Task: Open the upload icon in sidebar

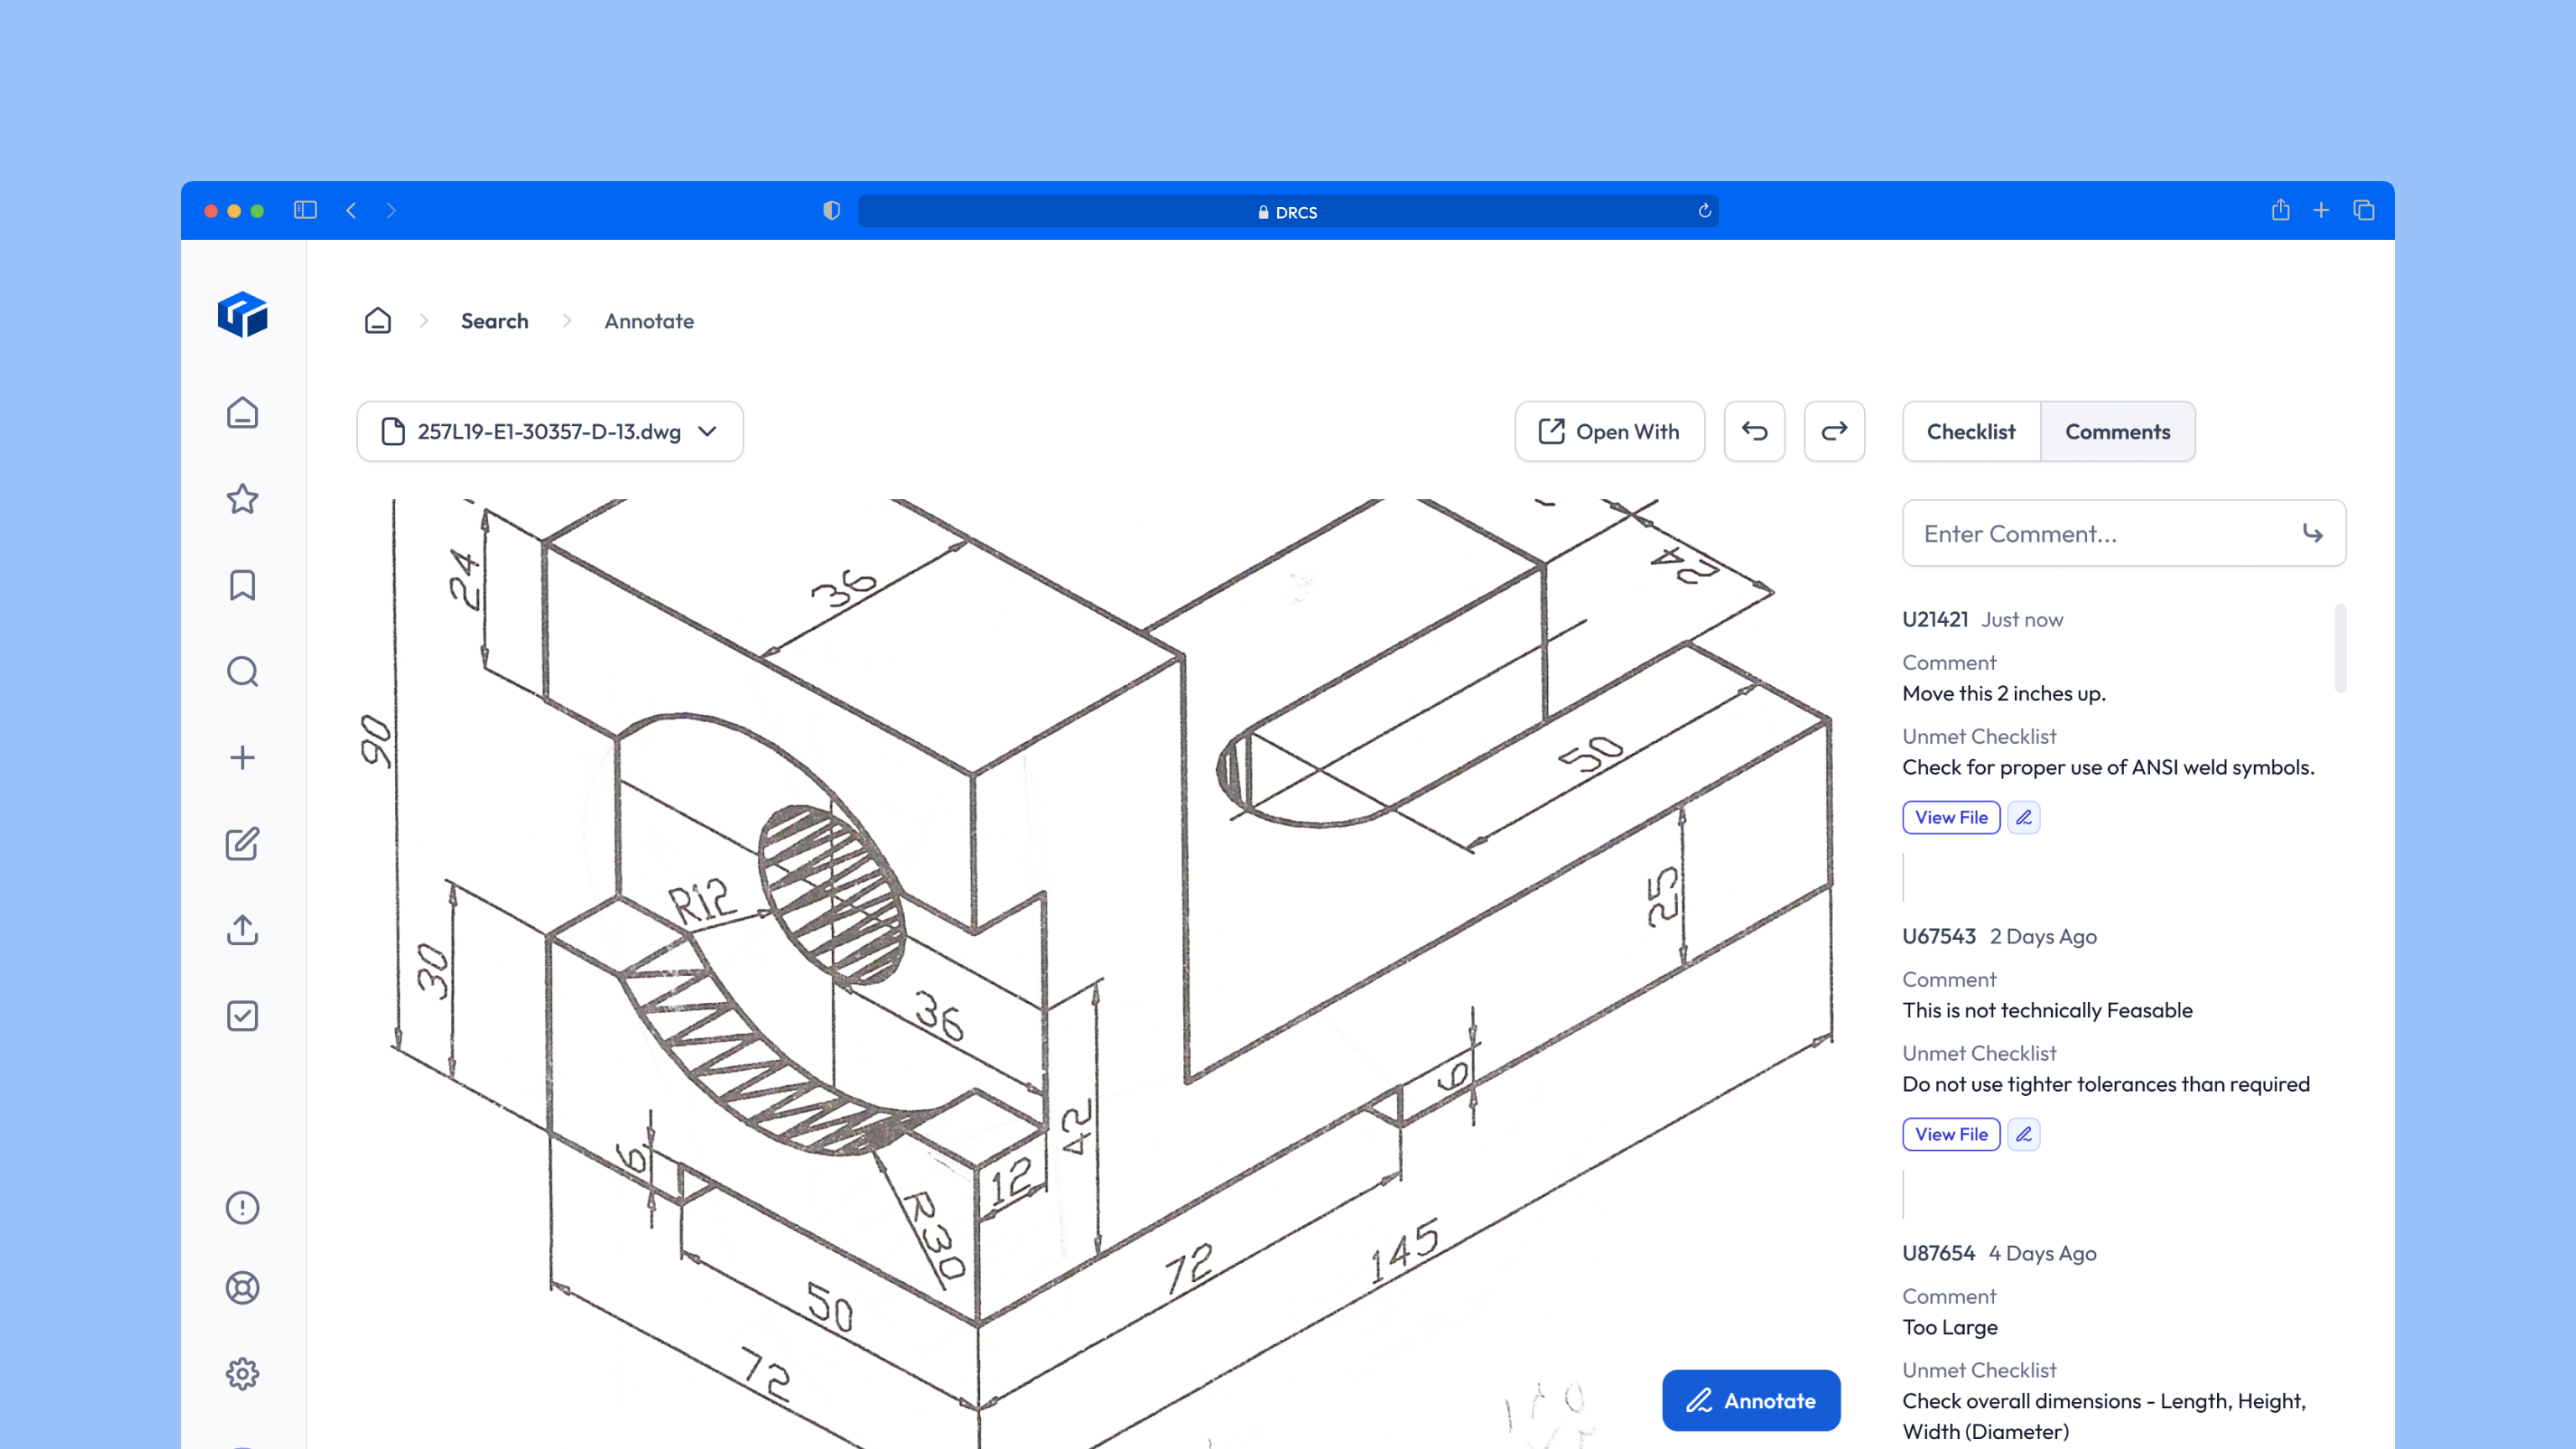Action: (x=242, y=930)
